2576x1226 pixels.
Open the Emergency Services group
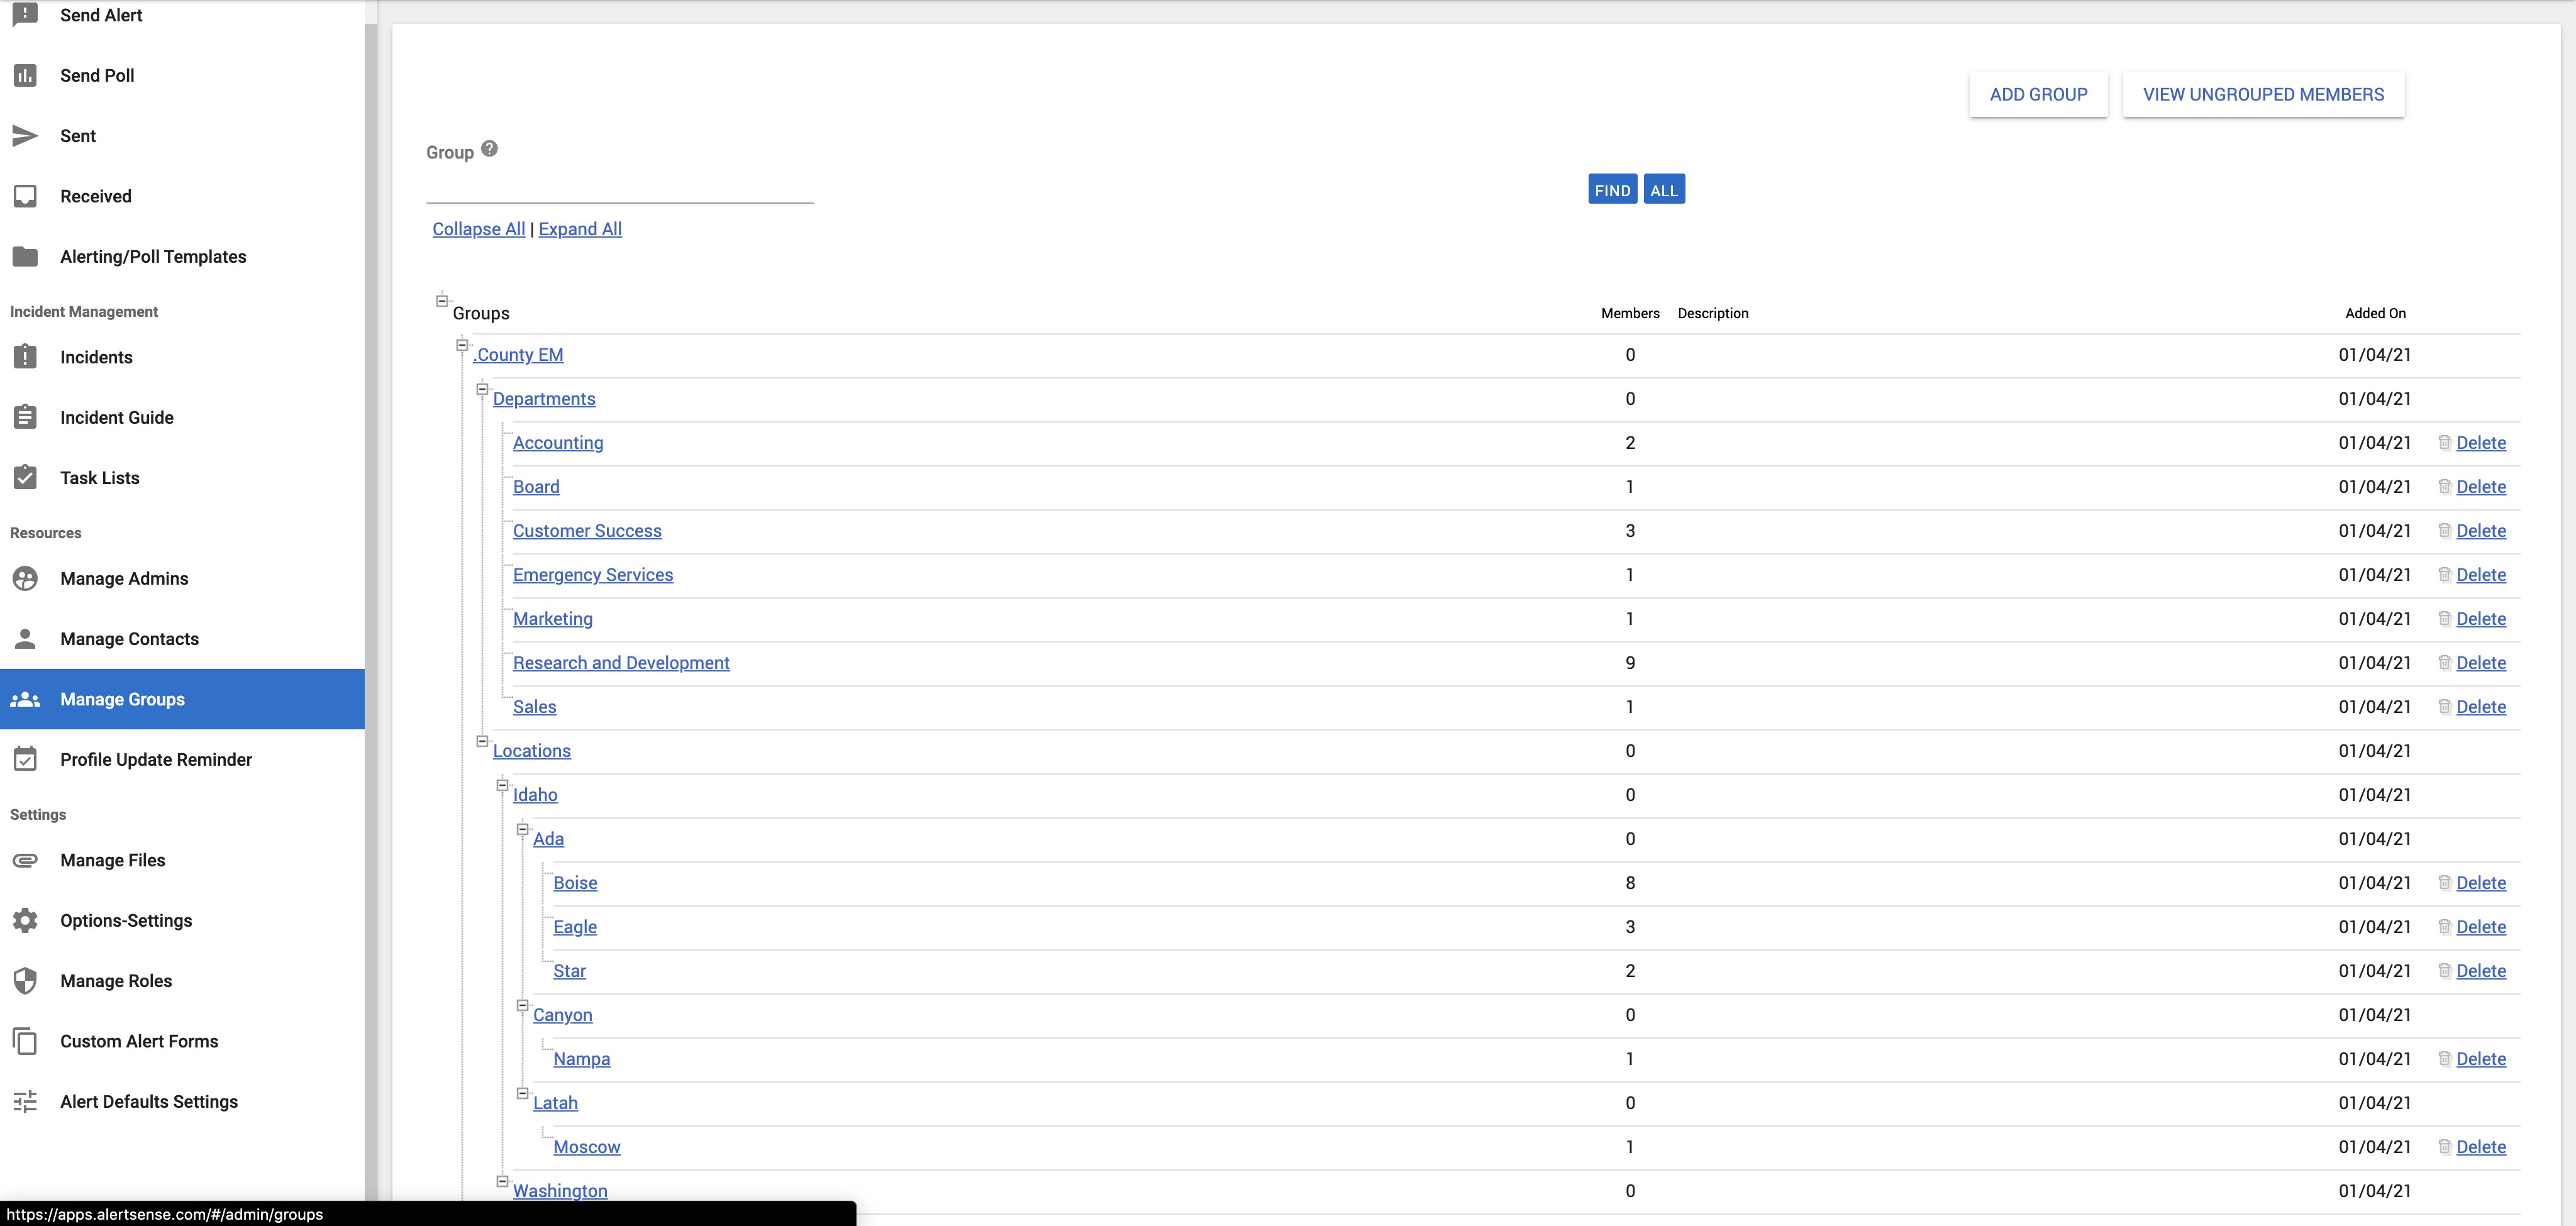(593, 574)
